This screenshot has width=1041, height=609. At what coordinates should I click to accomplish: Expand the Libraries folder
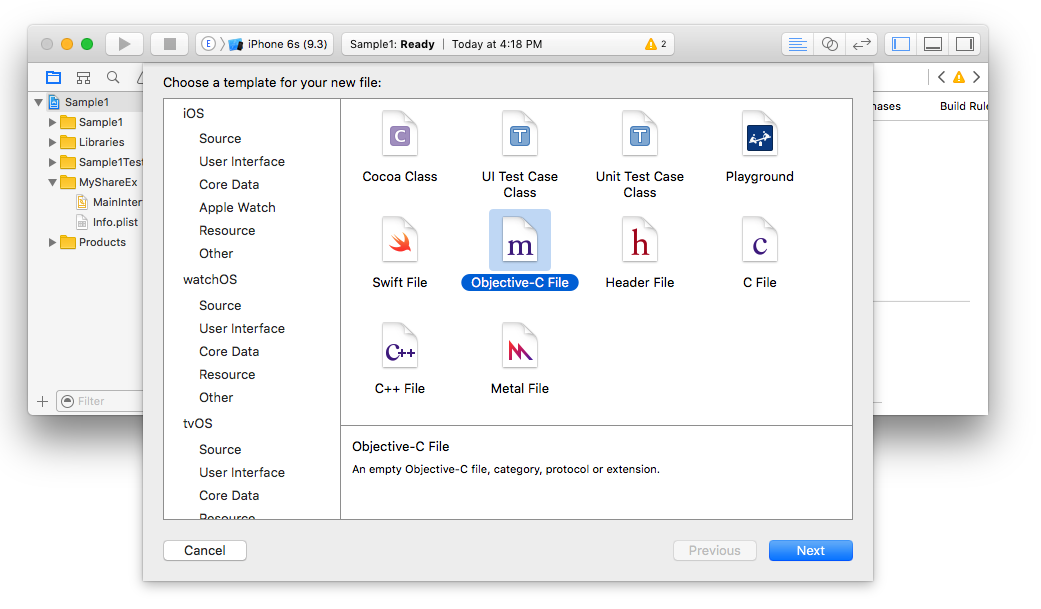pos(53,142)
